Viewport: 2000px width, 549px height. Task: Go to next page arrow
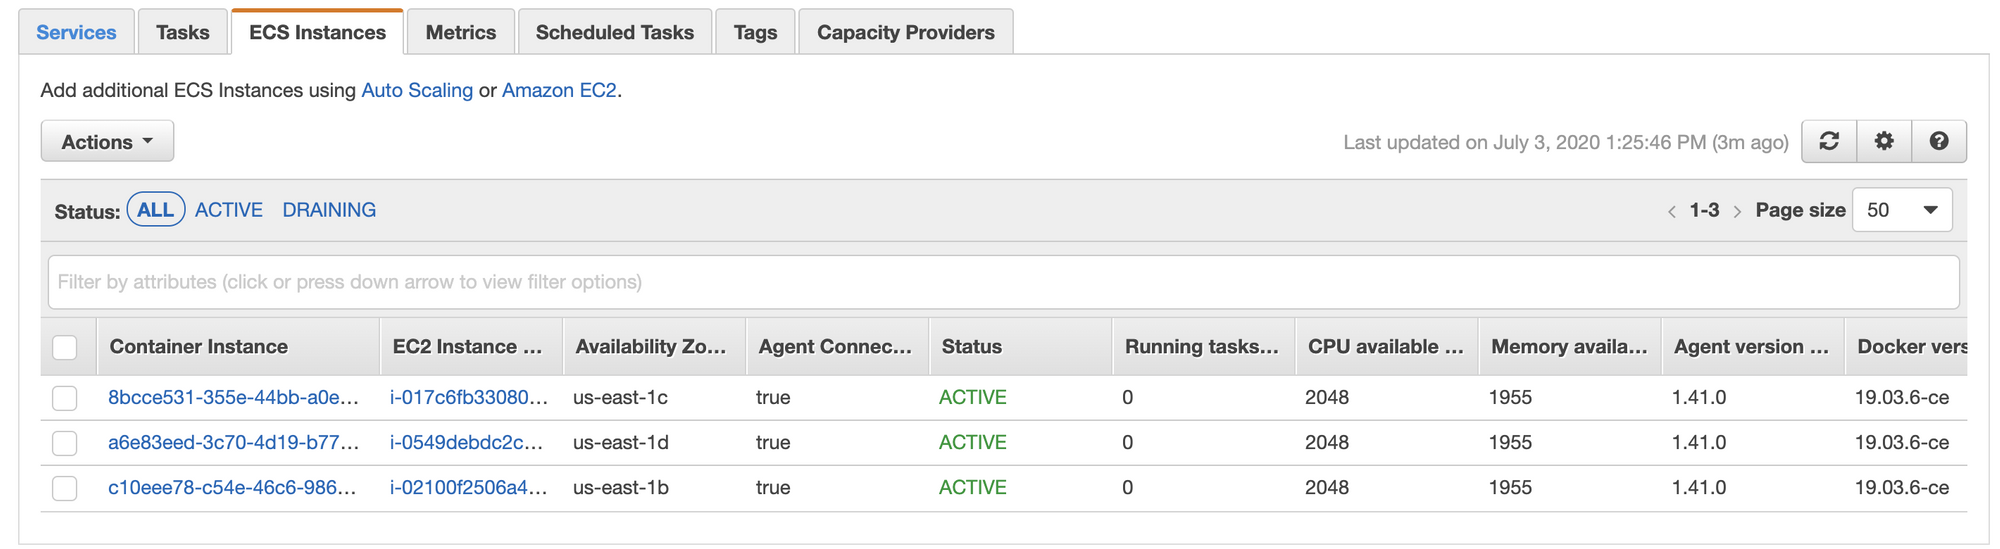tap(1737, 211)
